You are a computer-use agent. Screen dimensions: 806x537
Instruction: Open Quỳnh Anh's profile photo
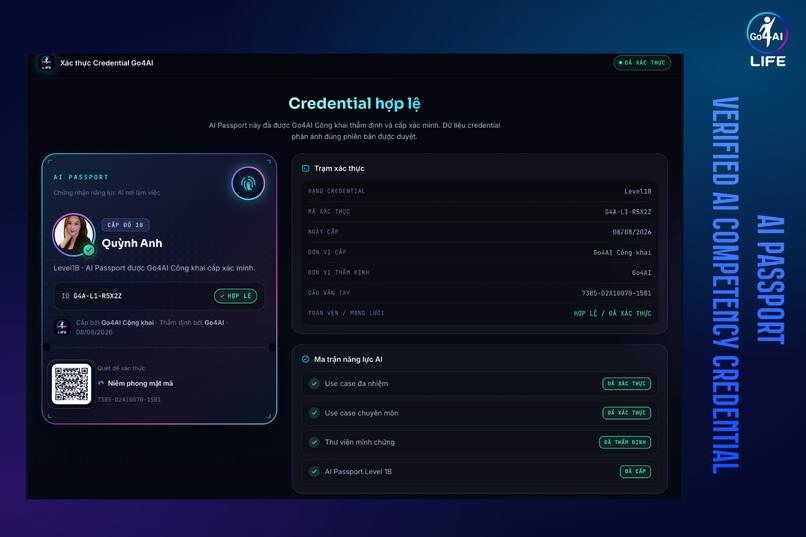coord(74,234)
